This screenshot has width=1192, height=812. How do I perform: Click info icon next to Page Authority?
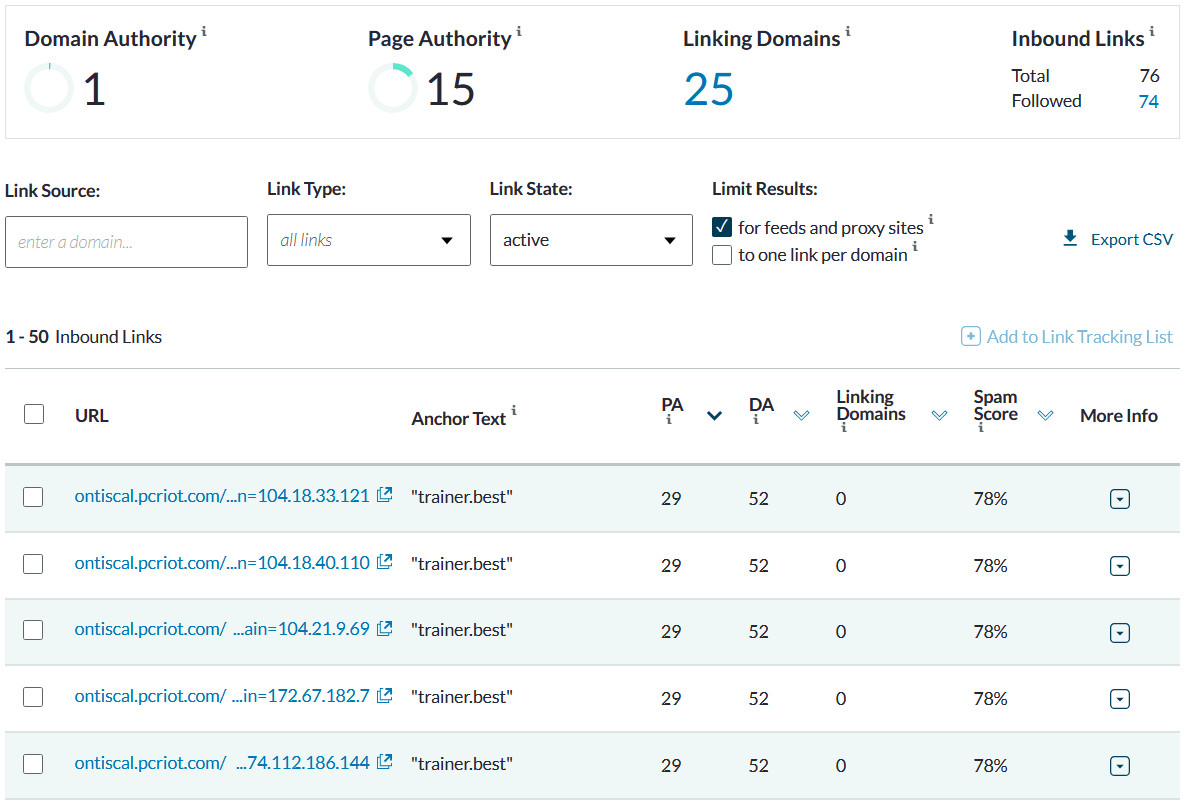pos(519,32)
